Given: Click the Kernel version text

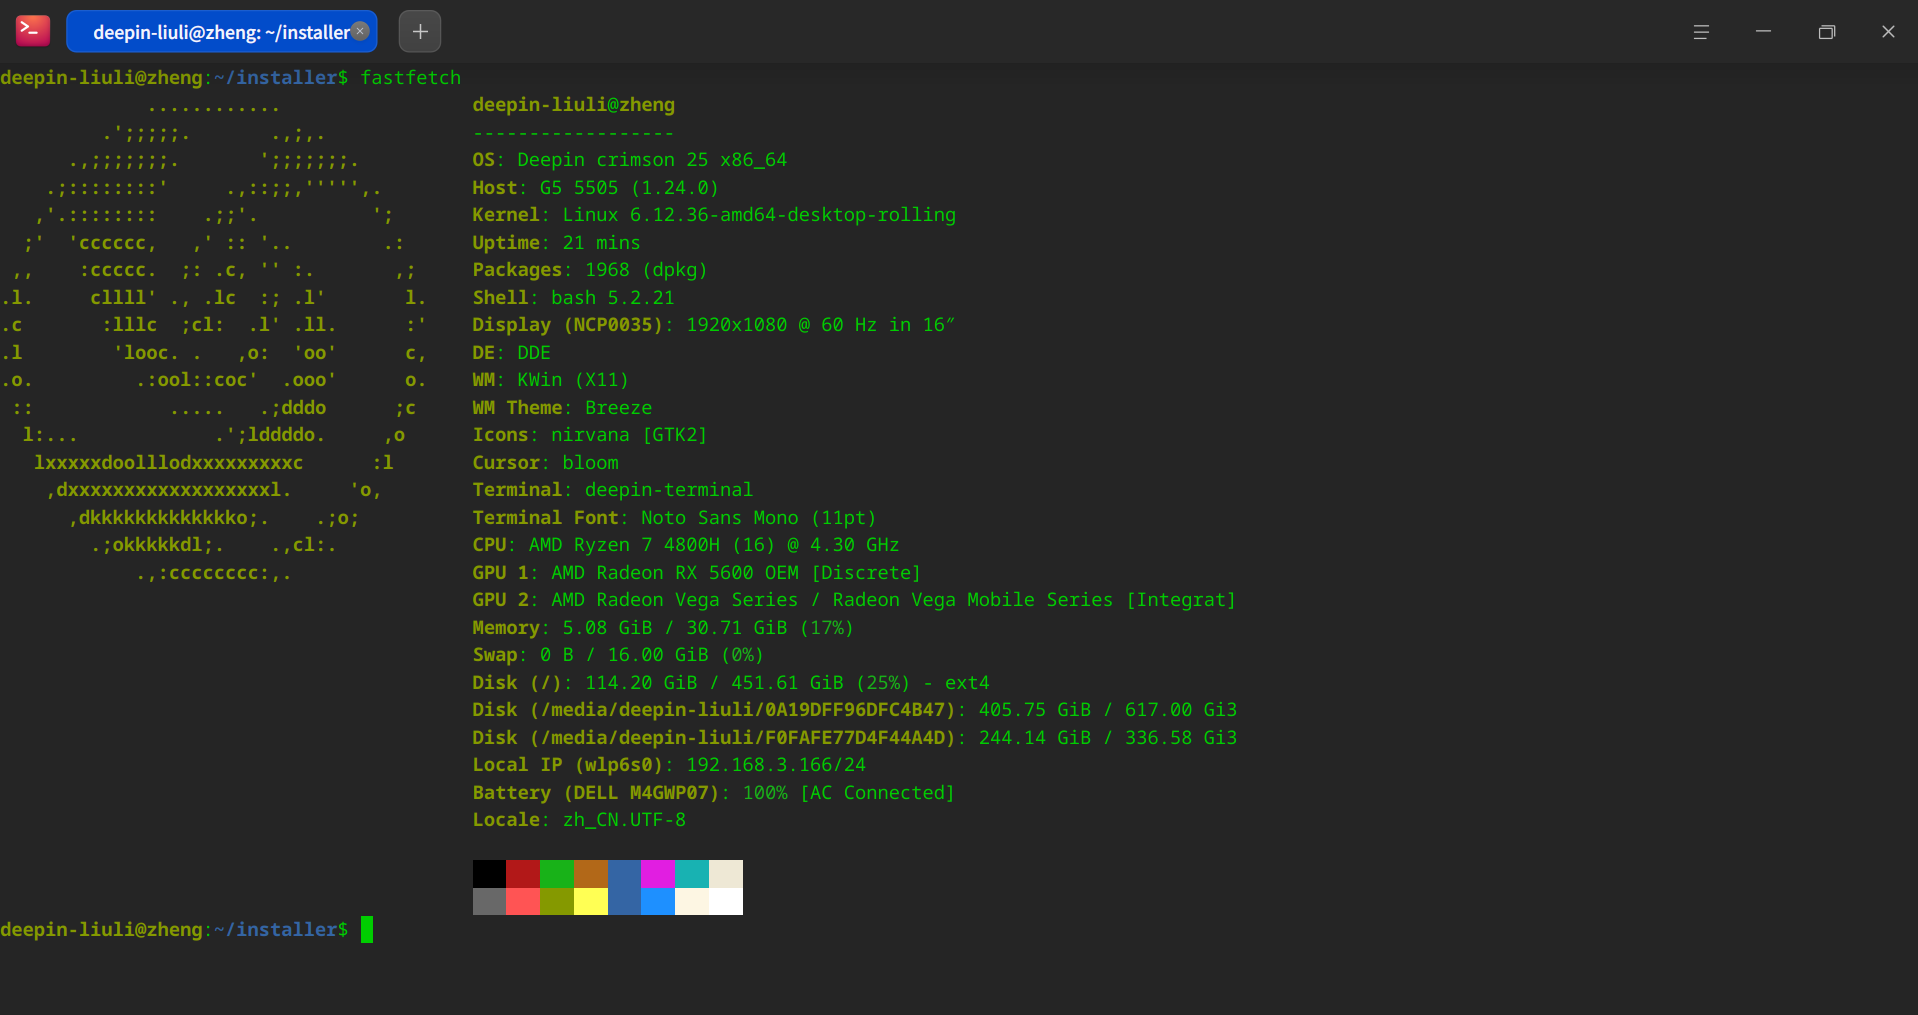Looking at the screenshot, I should [759, 215].
